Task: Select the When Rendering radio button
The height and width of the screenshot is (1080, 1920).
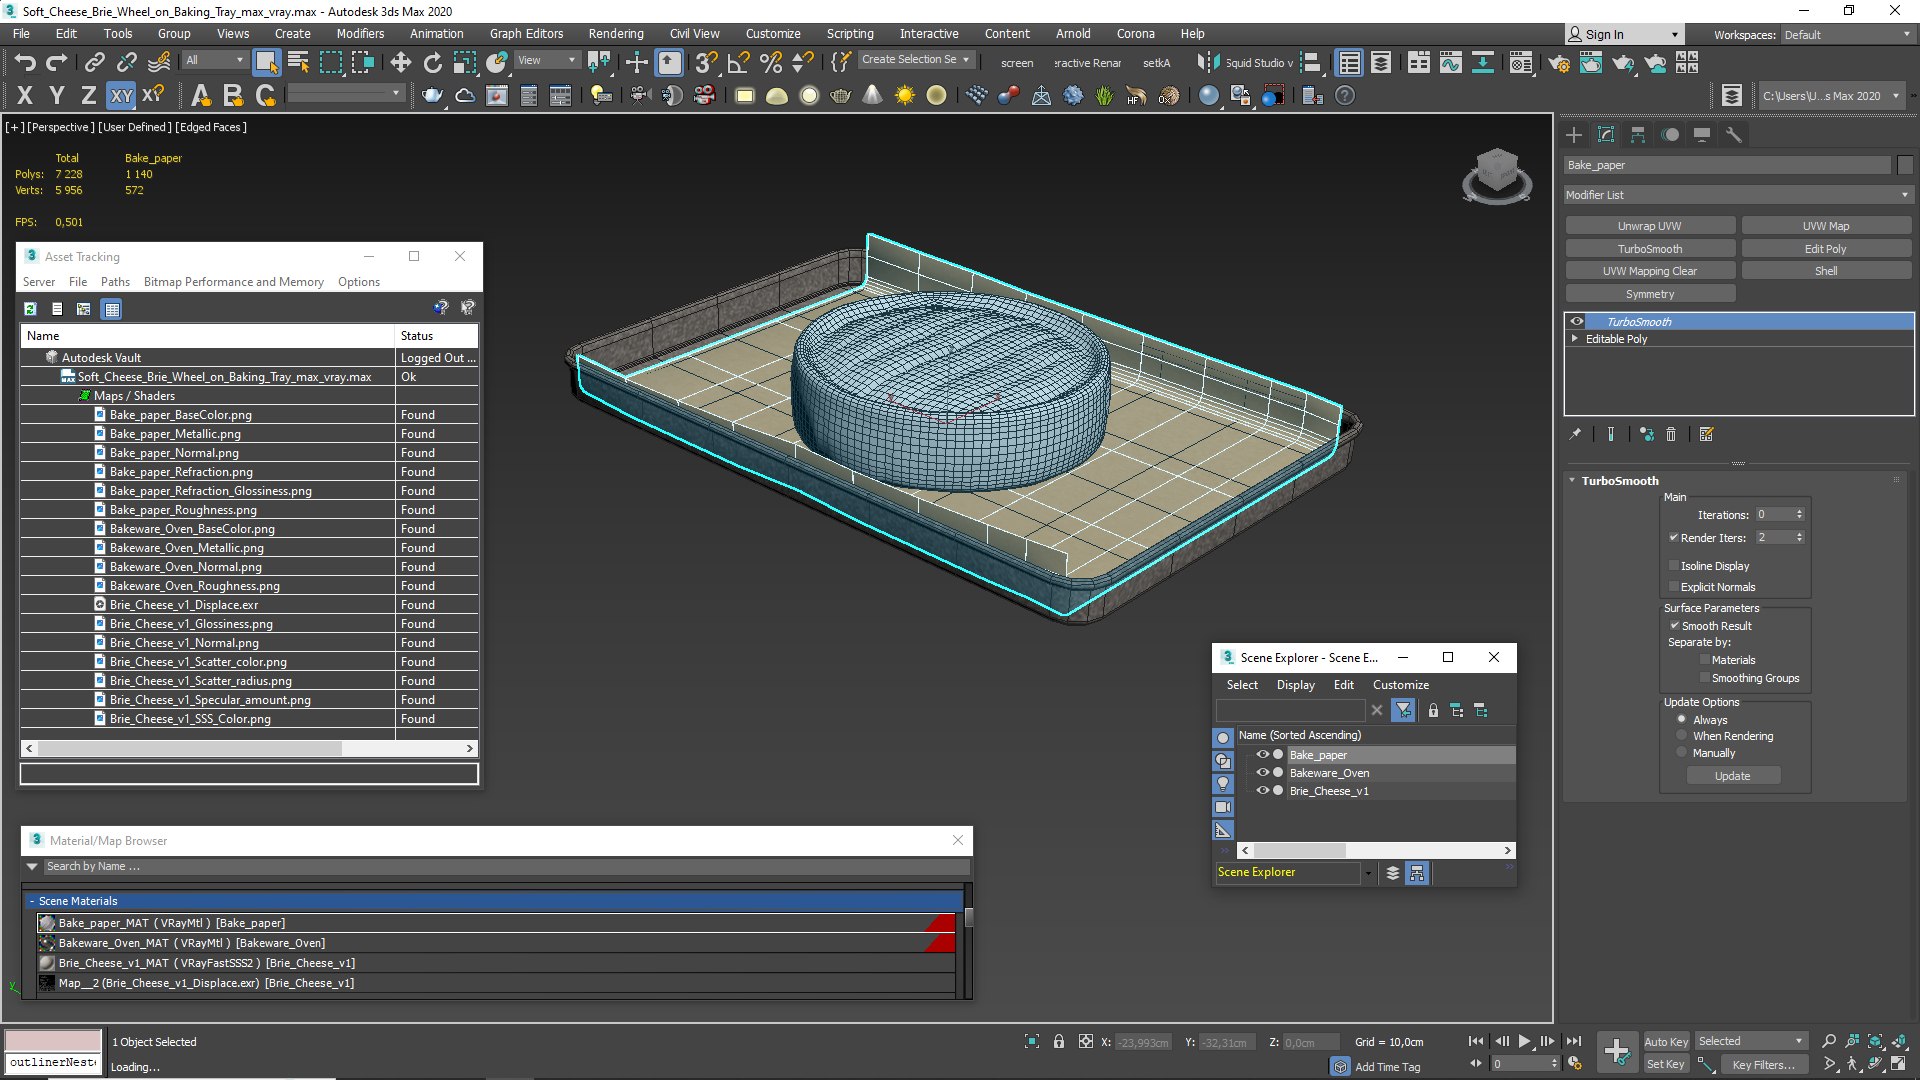Action: pyautogui.click(x=1682, y=736)
